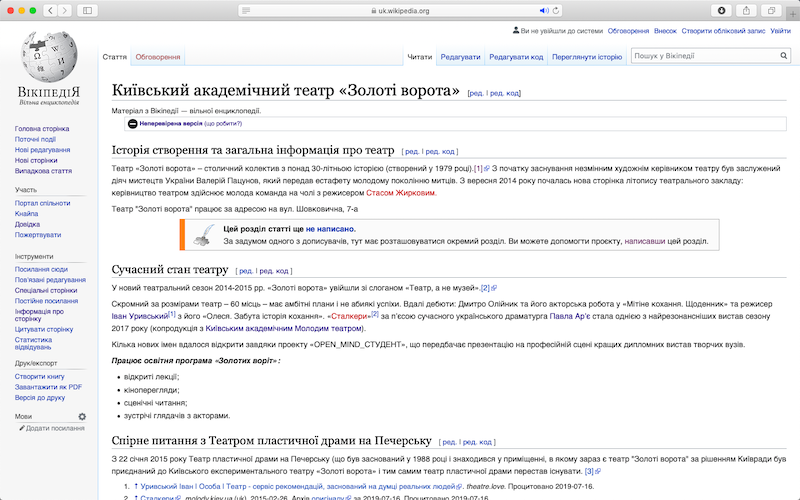
Task: Reload the page with the refresh icon
Action: pos(556,10)
